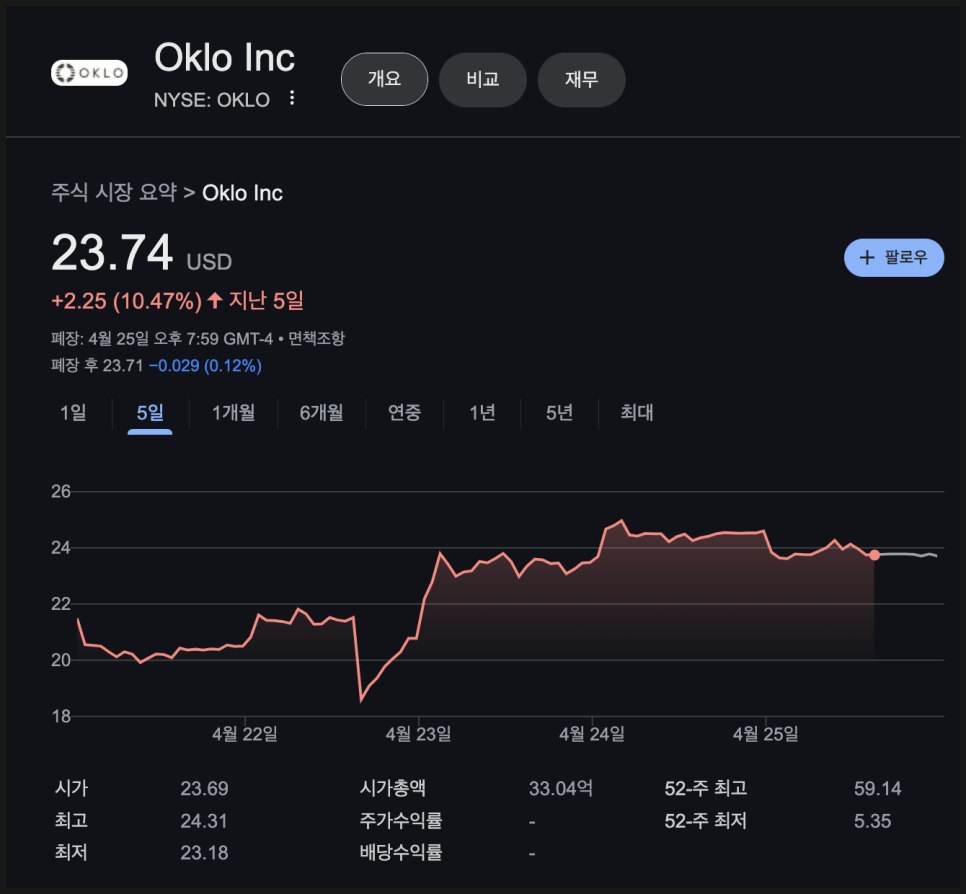Switch to the 비교 compare pill
The image size is (966, 894).
483,79
